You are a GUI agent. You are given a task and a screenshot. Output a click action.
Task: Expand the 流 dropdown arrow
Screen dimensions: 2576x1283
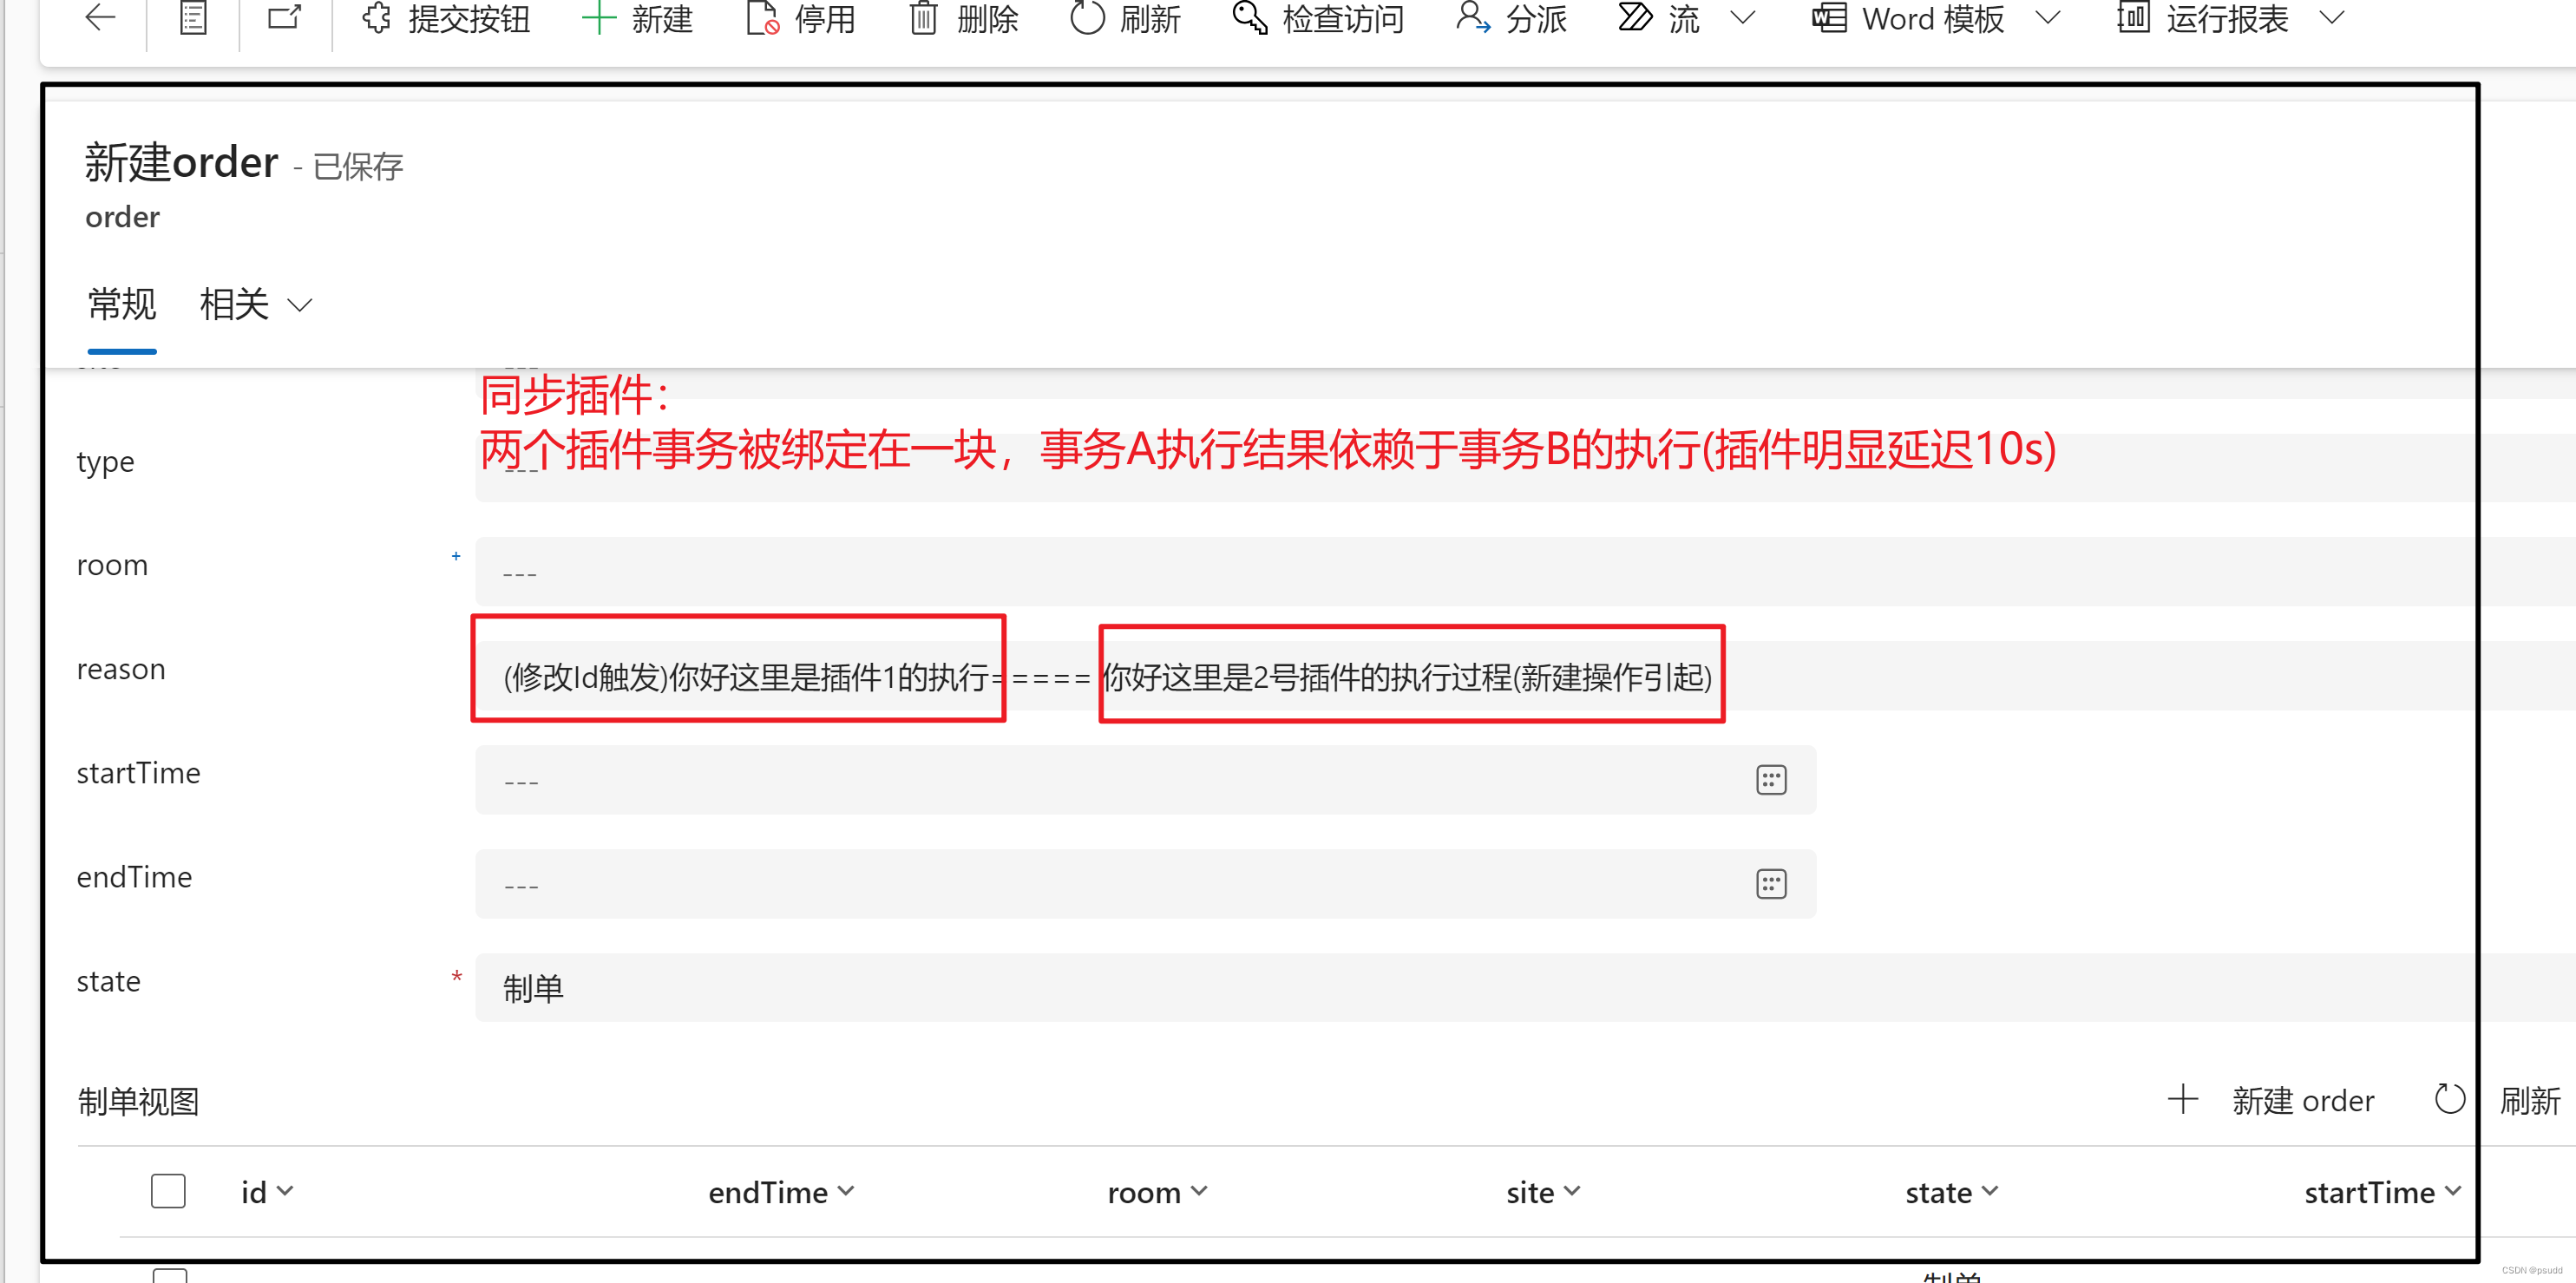pos(1743,17)
